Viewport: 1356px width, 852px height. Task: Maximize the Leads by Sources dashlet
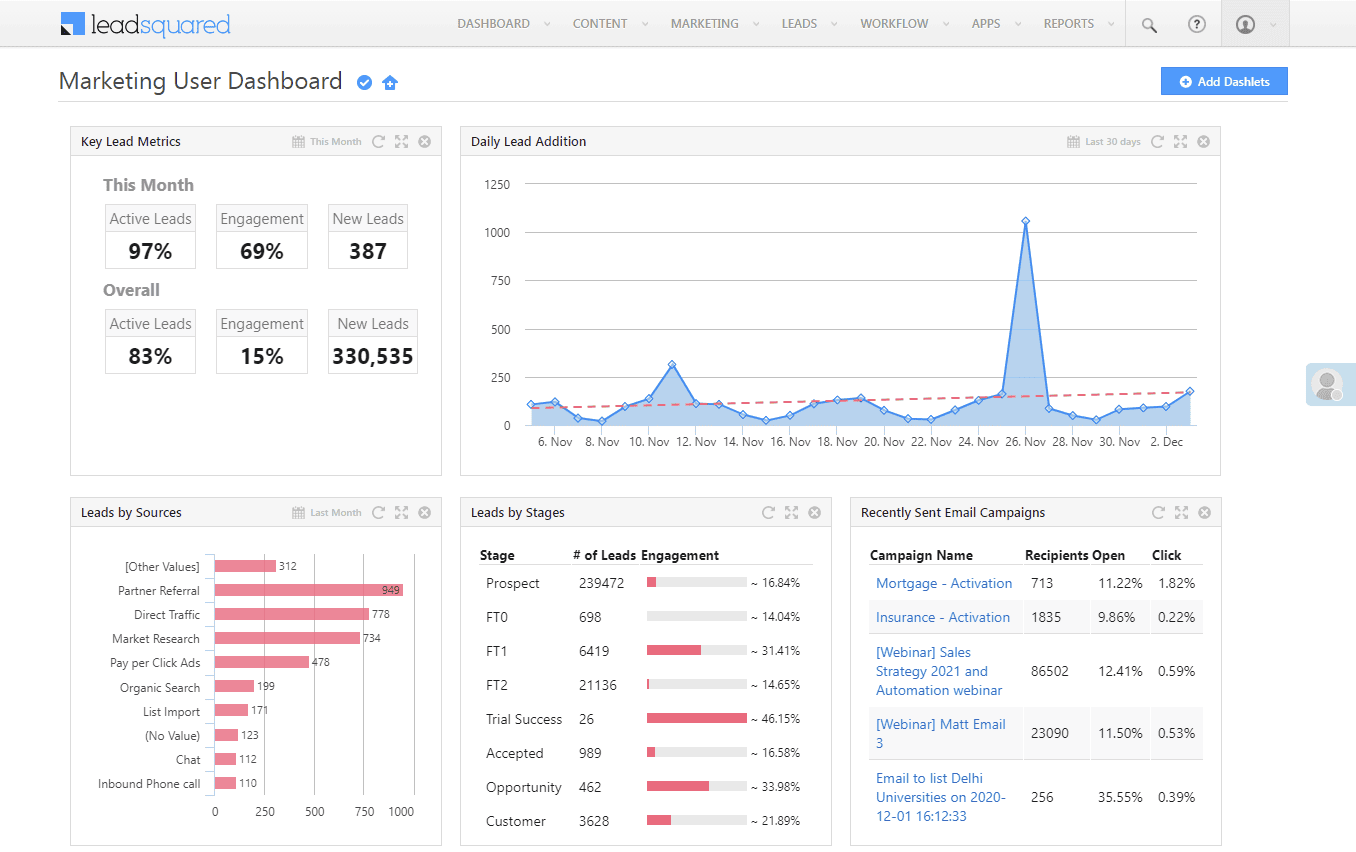click(x=401, y=513)
